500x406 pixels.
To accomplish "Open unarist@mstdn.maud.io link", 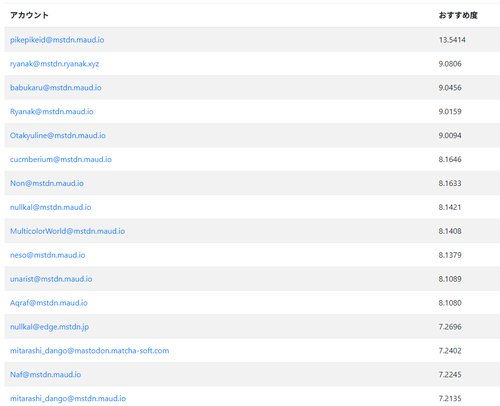I will pyautogui.click(x=51, y=279).
